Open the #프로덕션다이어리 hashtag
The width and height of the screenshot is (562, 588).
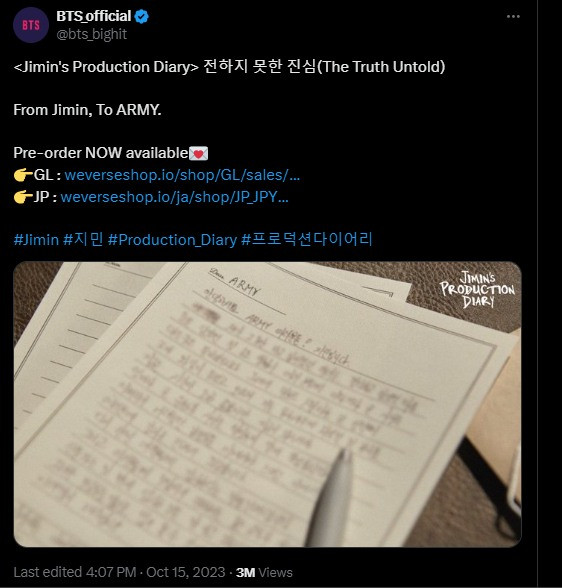tap(307, 239)
